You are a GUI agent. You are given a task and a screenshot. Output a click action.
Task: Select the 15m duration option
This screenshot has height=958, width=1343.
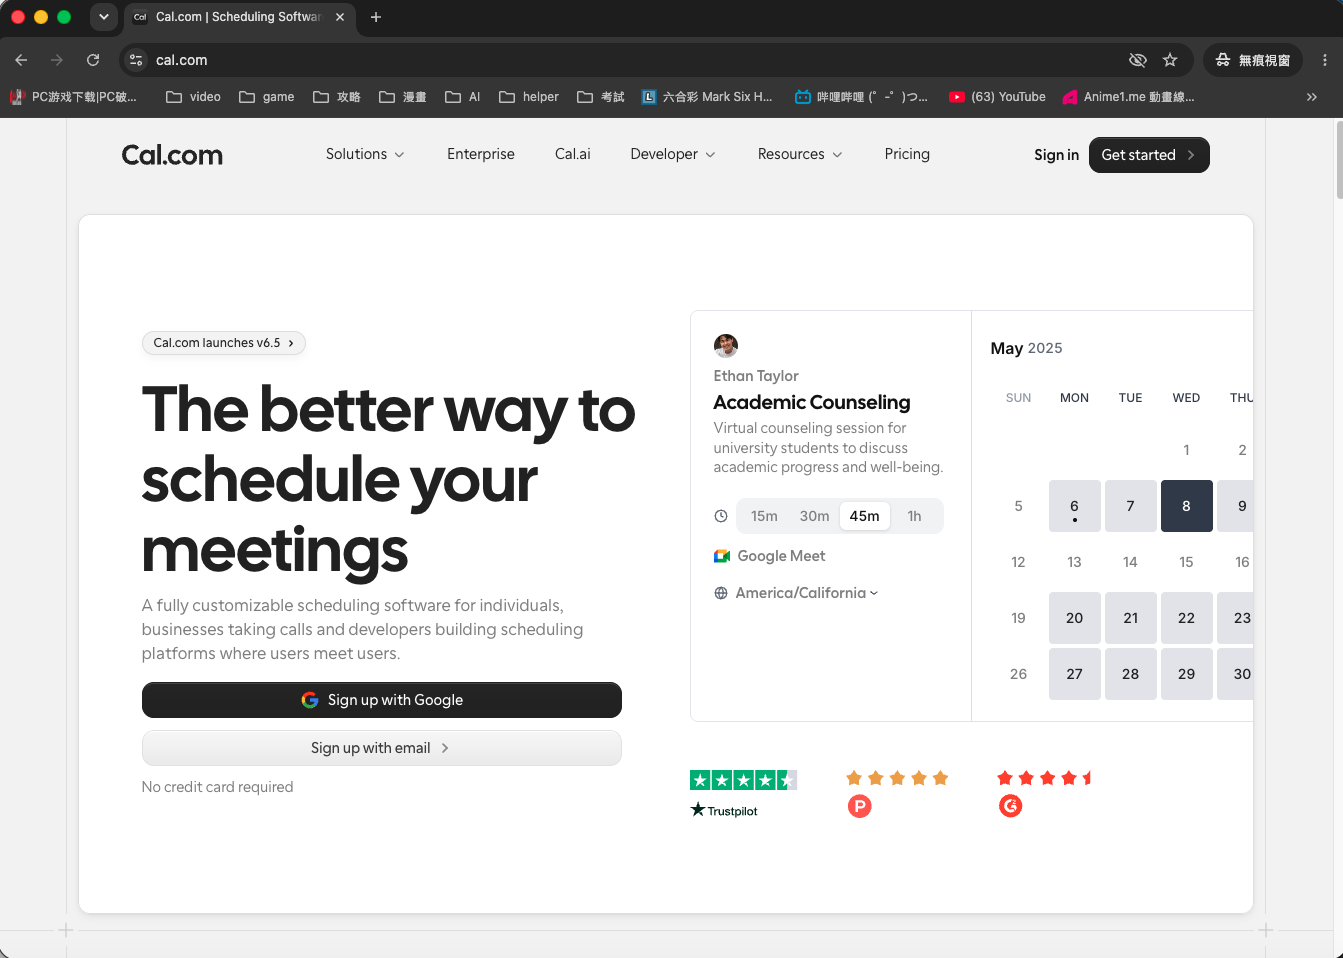pyautogui.click(x=764, y=516)
